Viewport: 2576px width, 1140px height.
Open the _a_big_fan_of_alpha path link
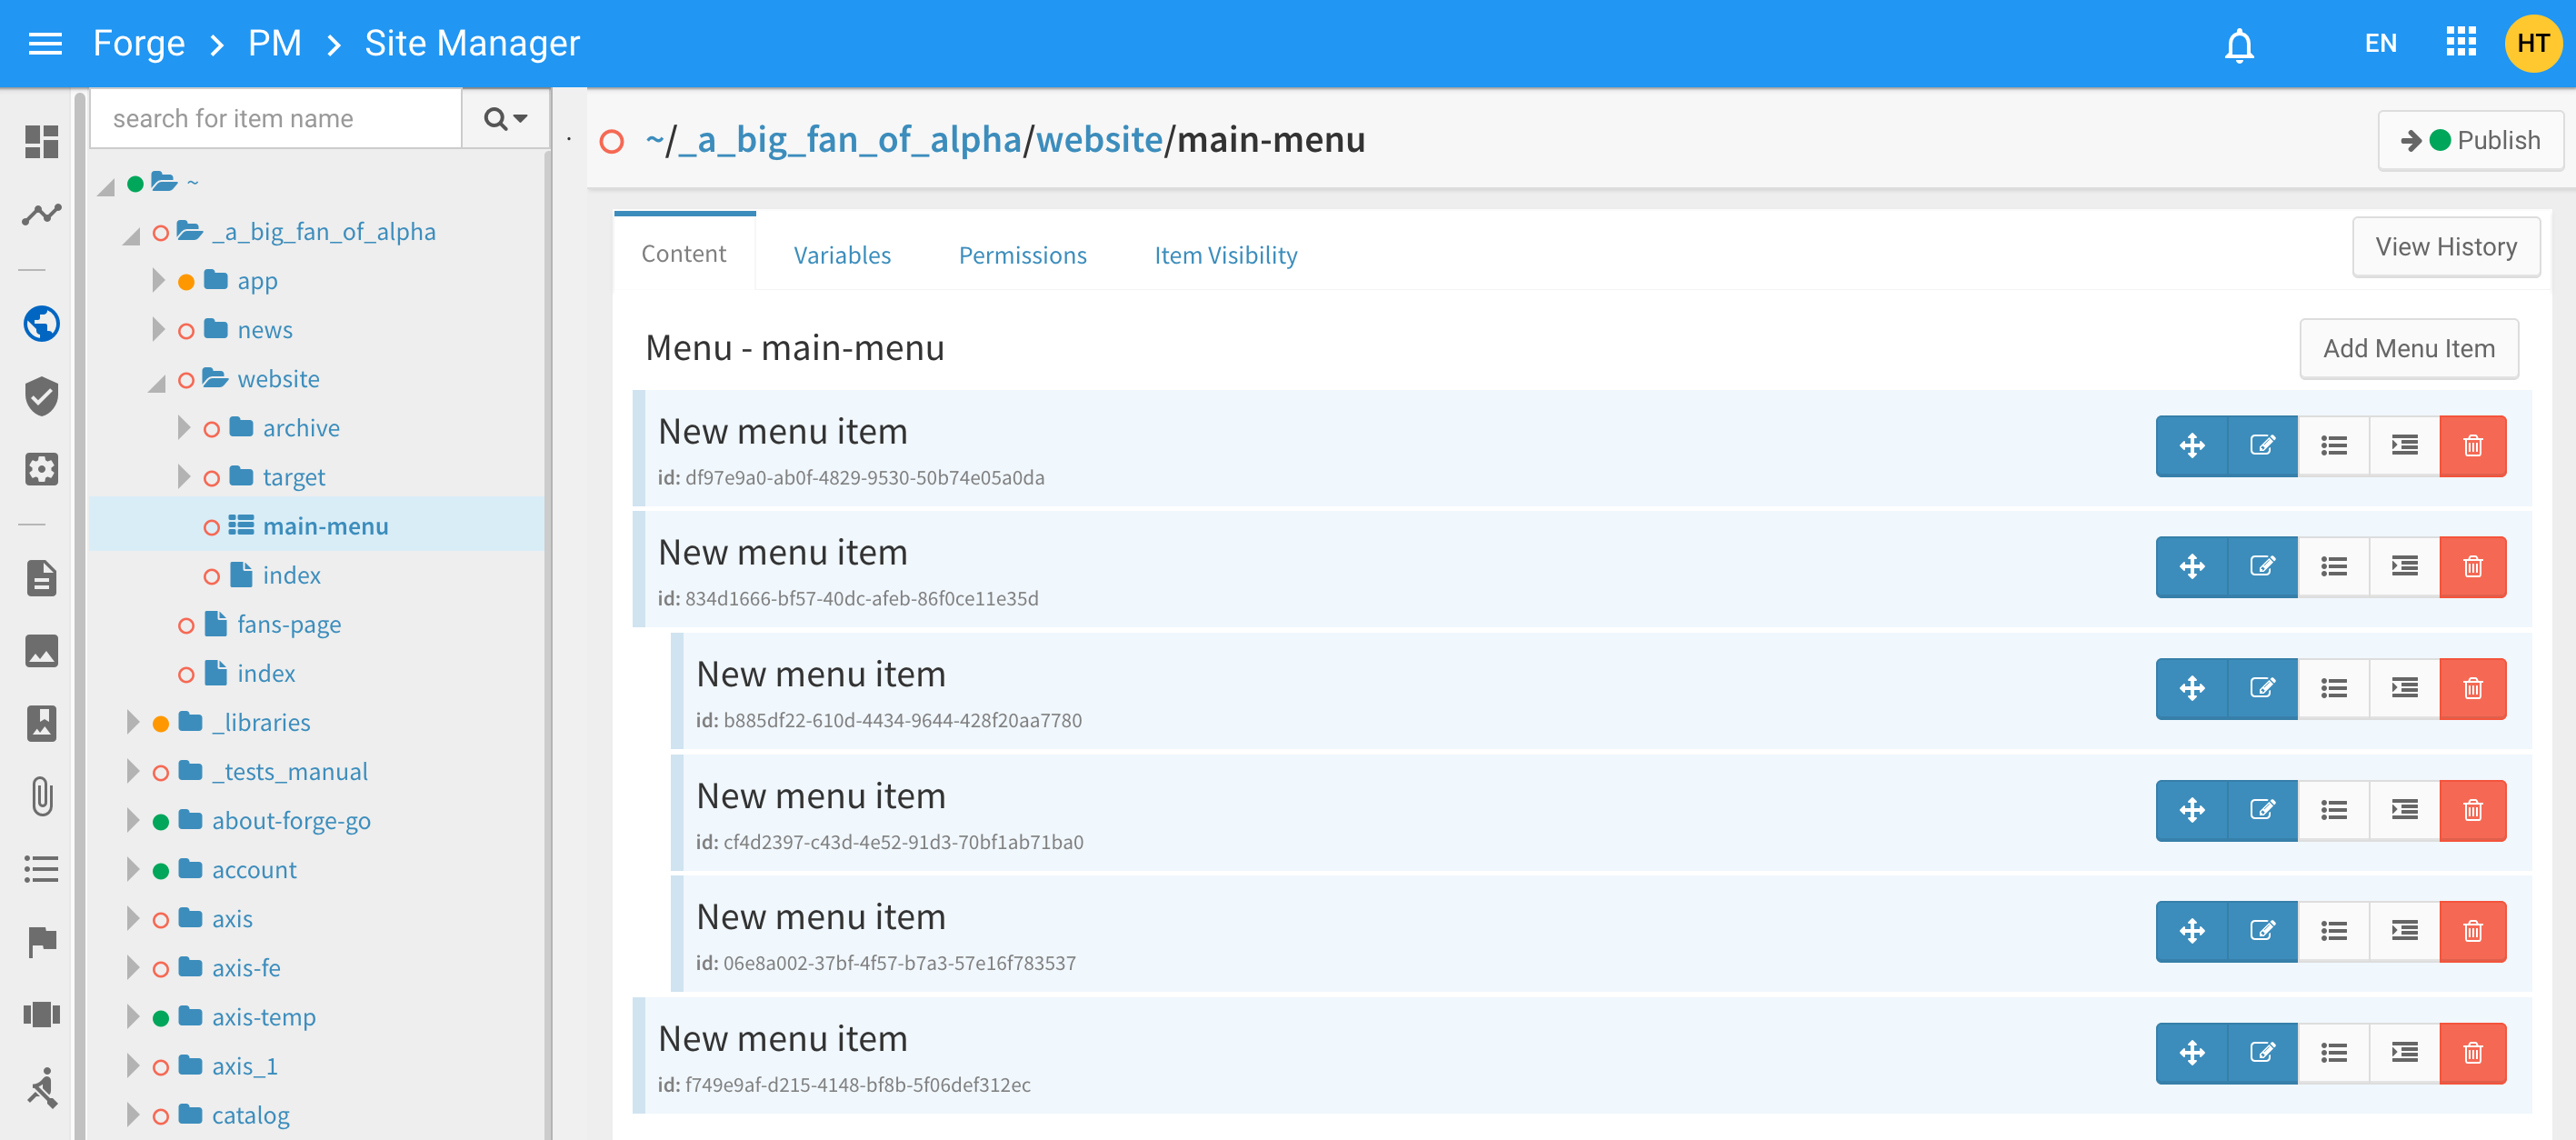pos(849,139)
